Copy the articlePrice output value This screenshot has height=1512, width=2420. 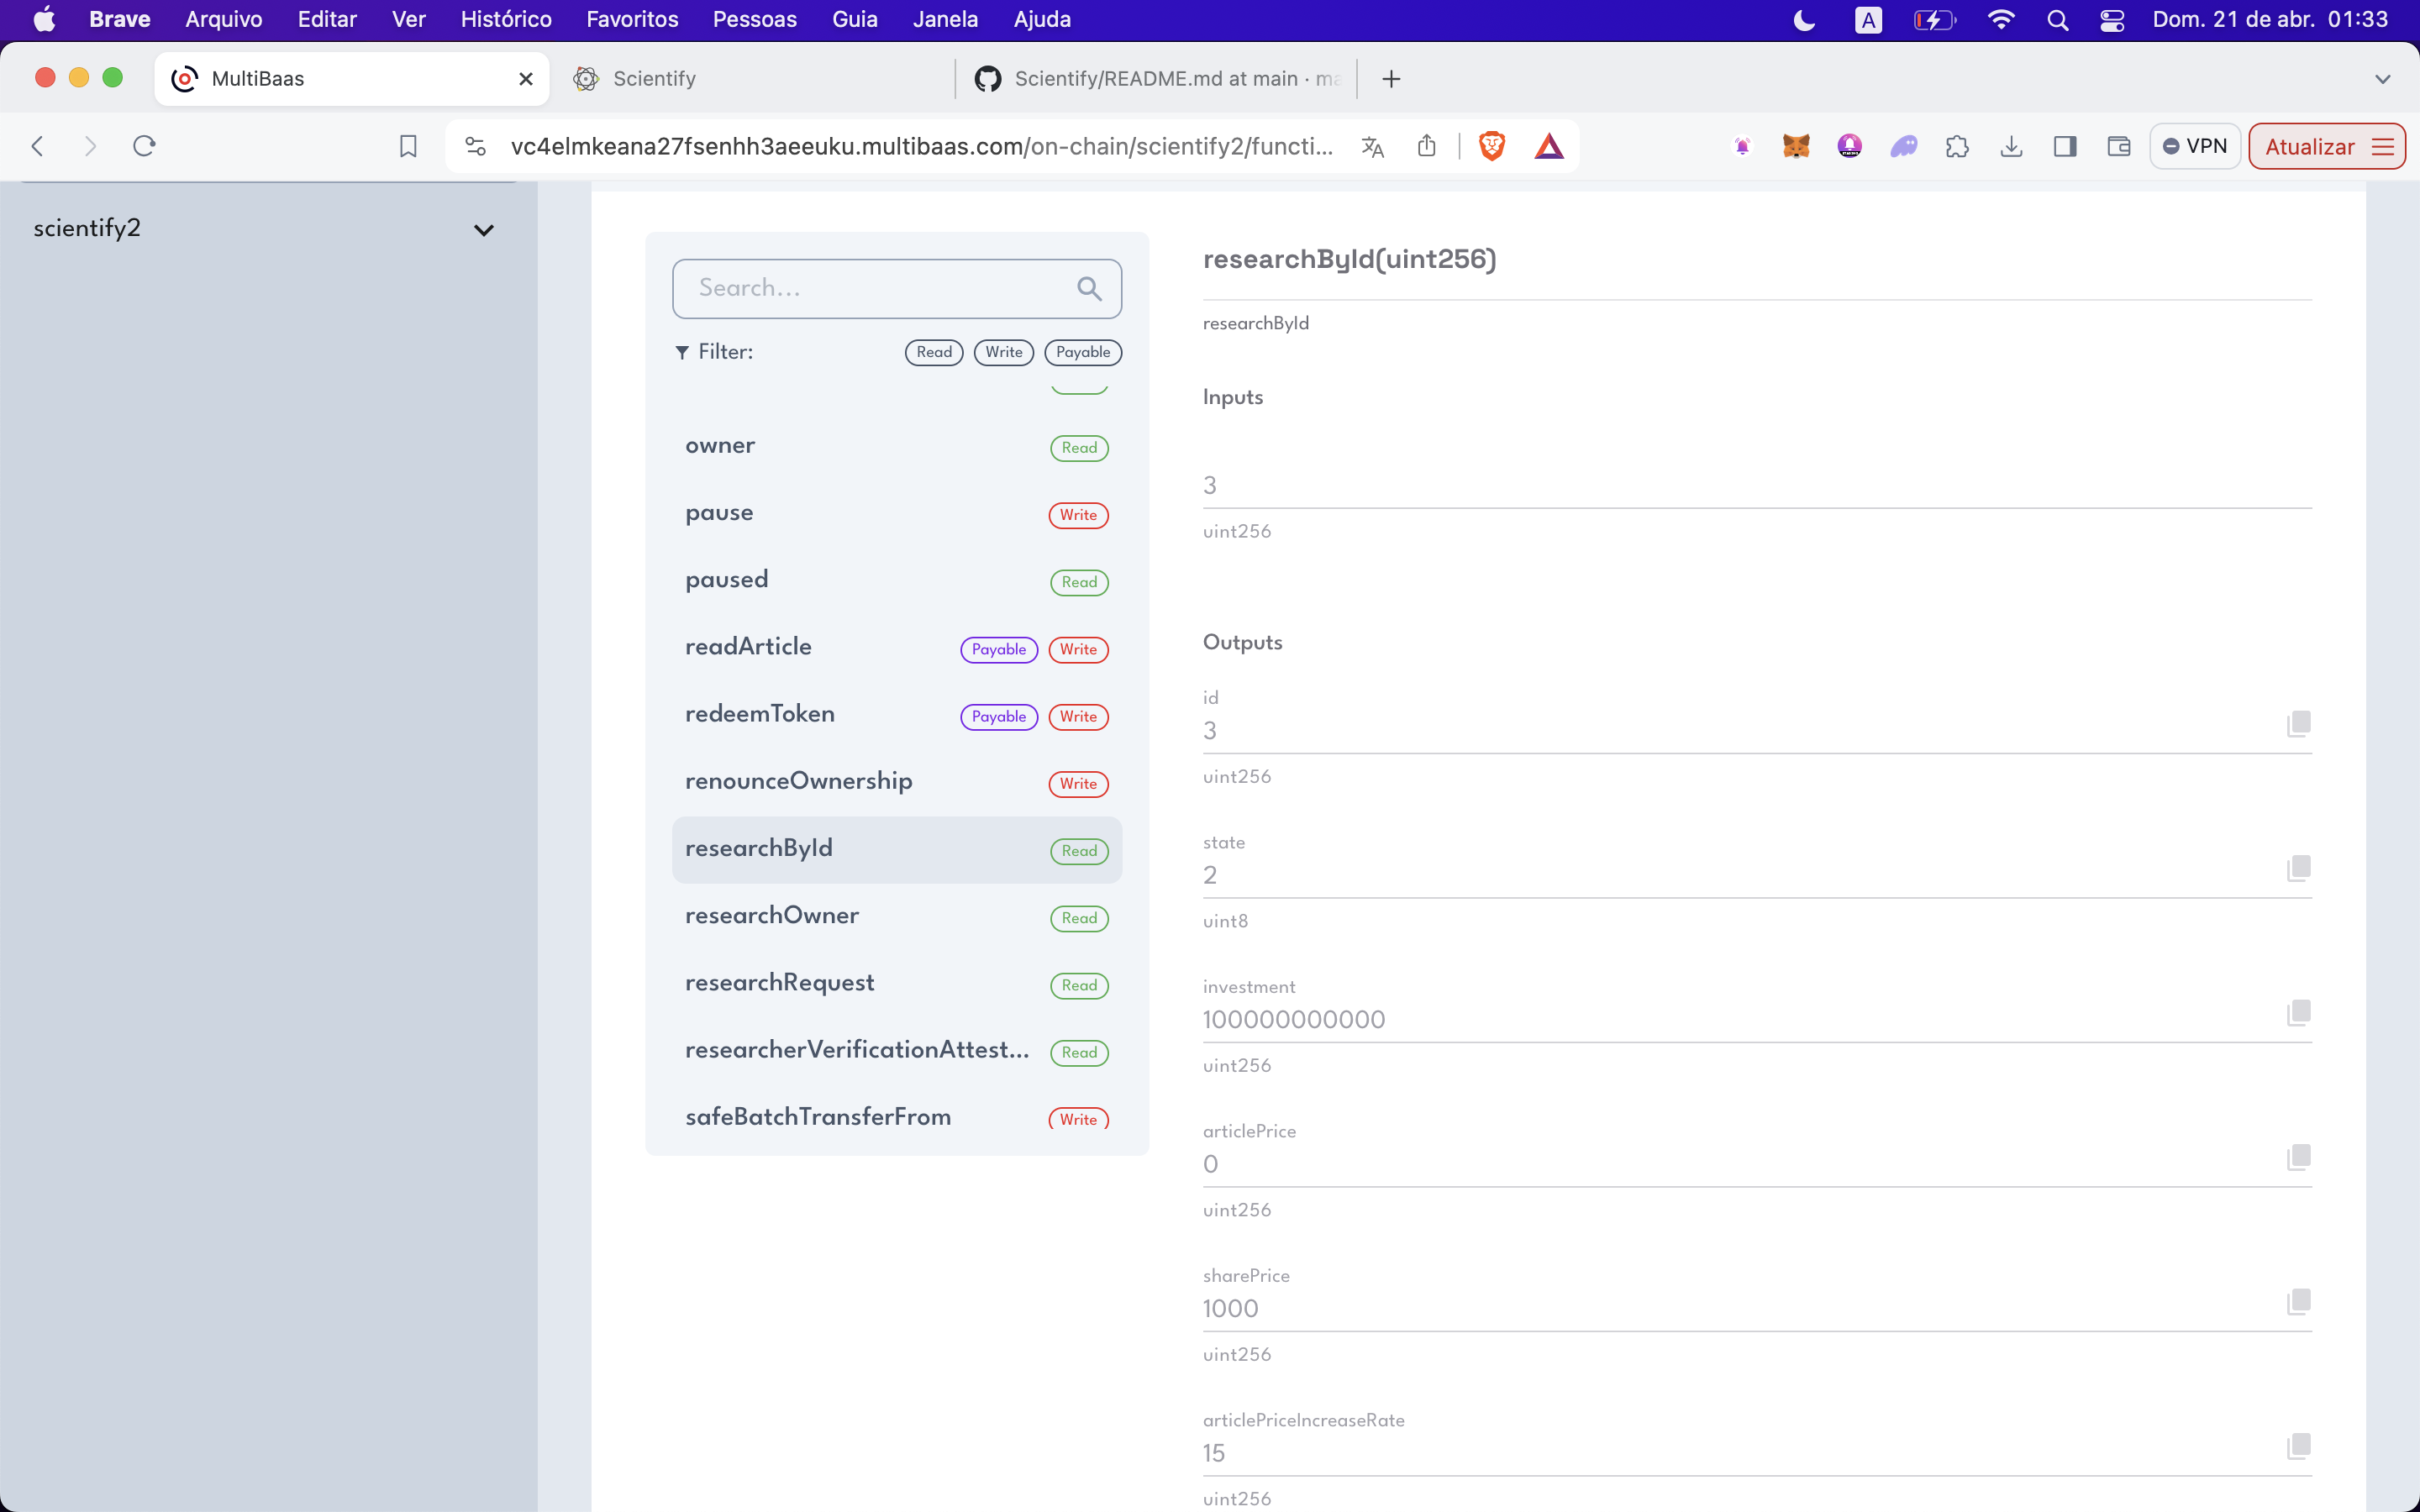pos(2298,1157)
